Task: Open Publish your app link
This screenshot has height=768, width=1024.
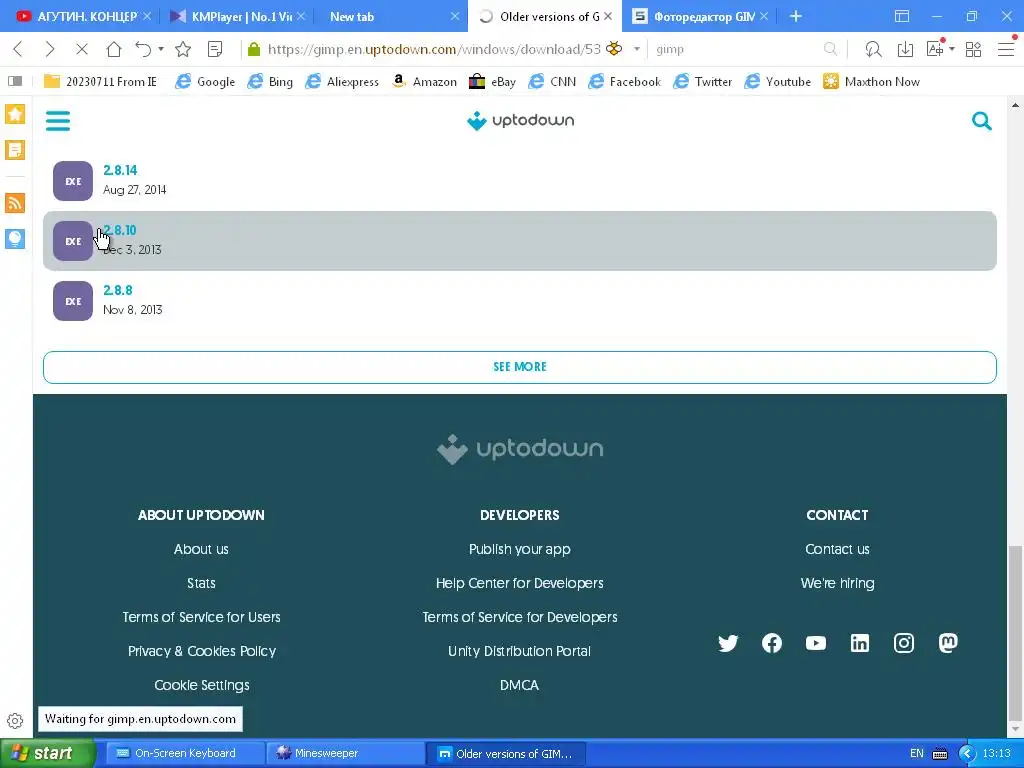Action: pos(520,549)
